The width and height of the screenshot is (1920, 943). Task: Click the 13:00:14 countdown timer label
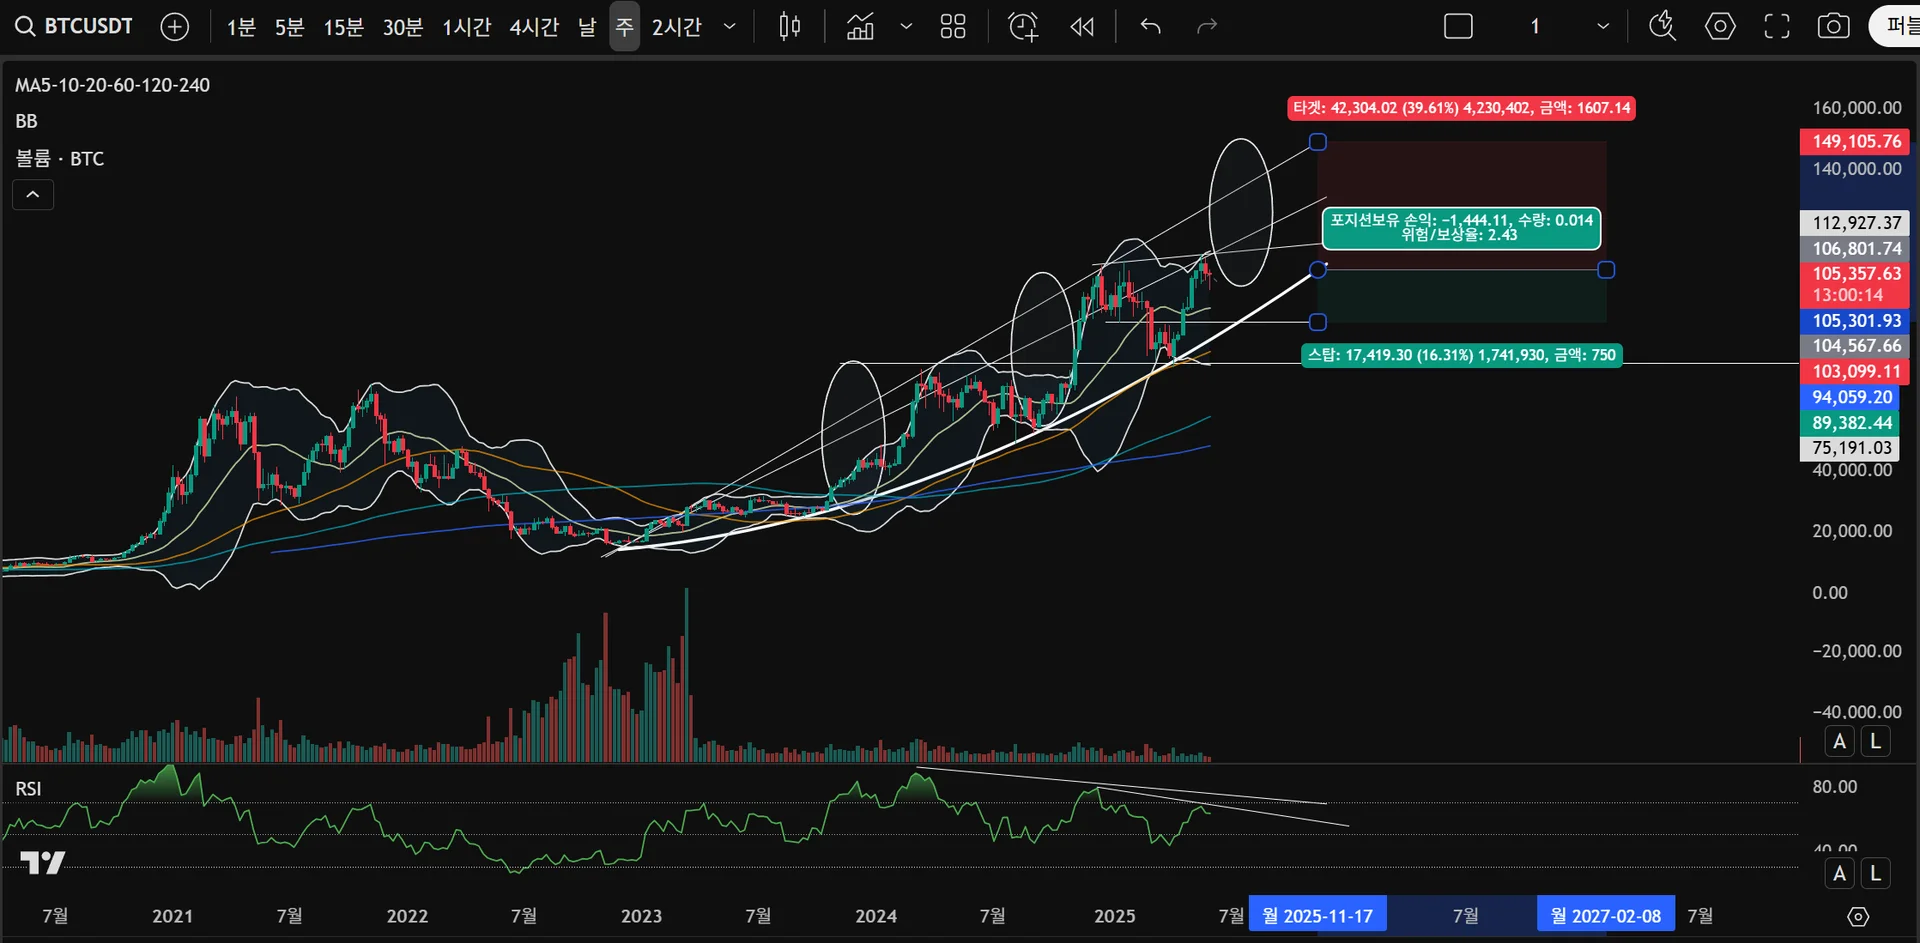point(1848,296)
